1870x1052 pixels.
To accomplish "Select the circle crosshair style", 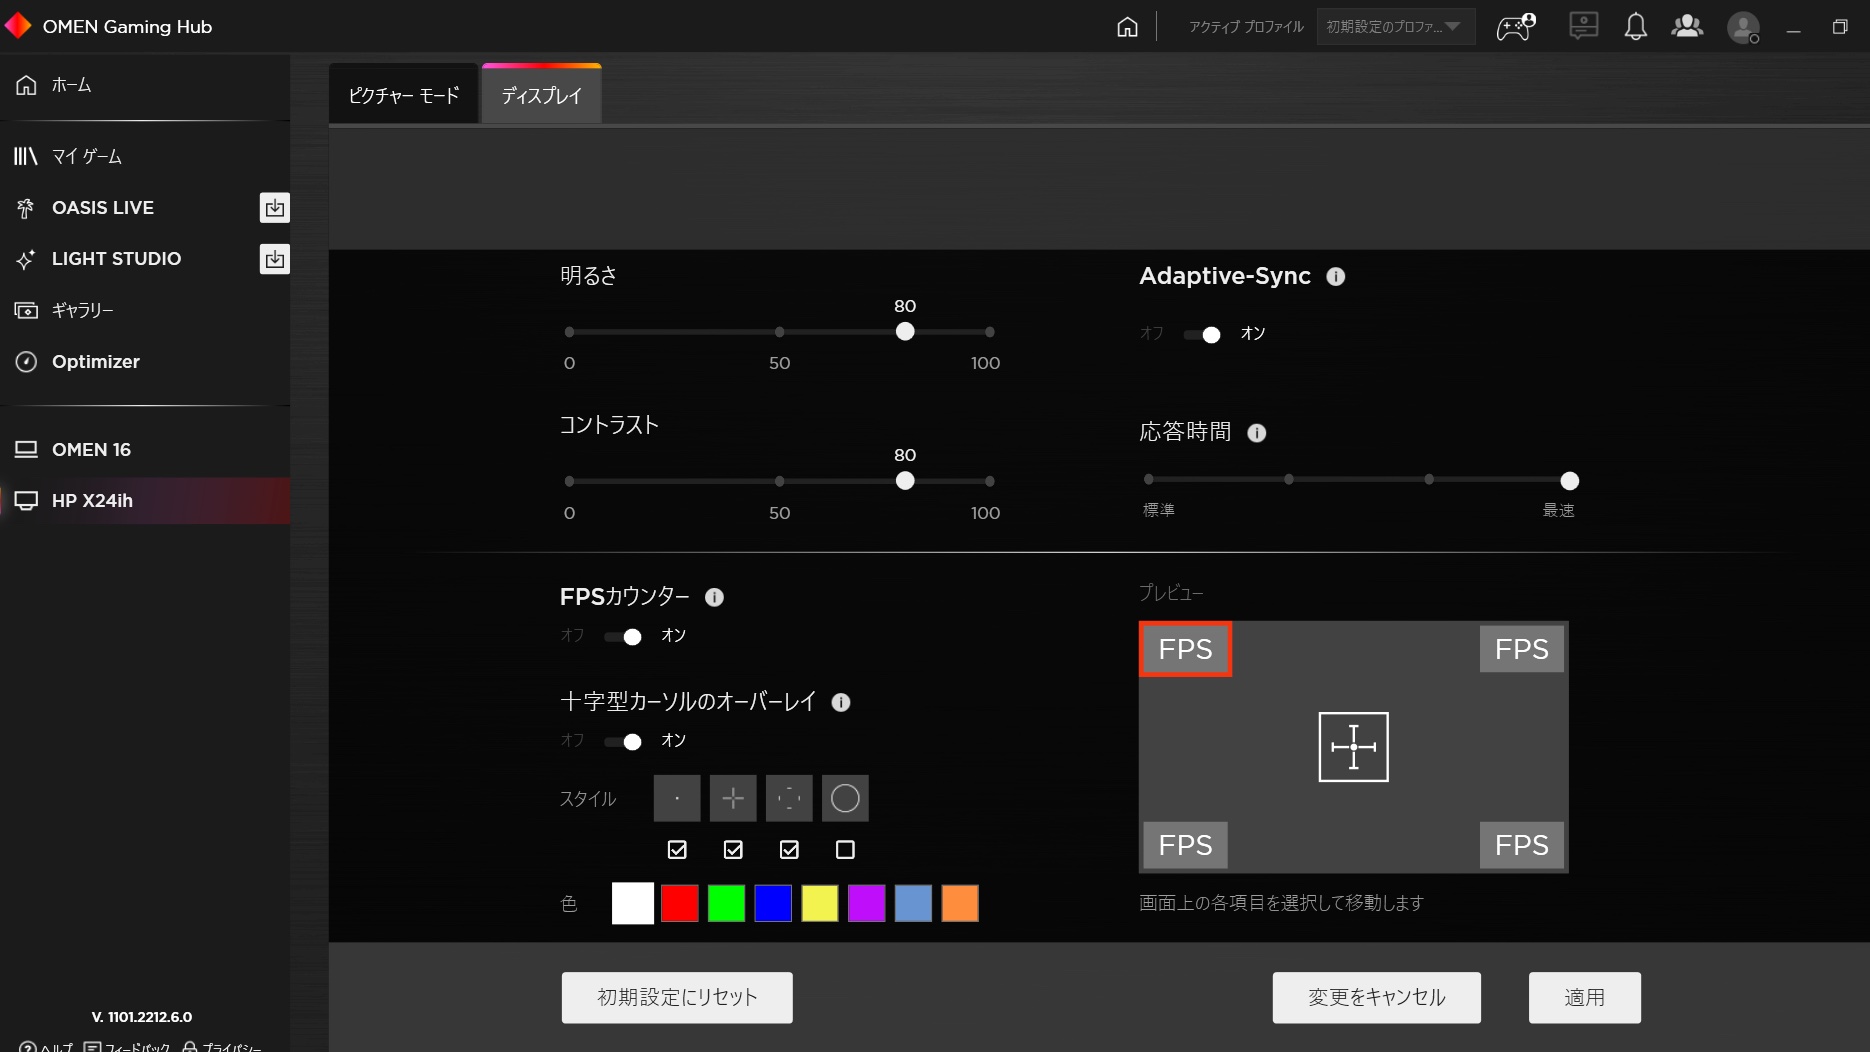I will tap(845, 798).
